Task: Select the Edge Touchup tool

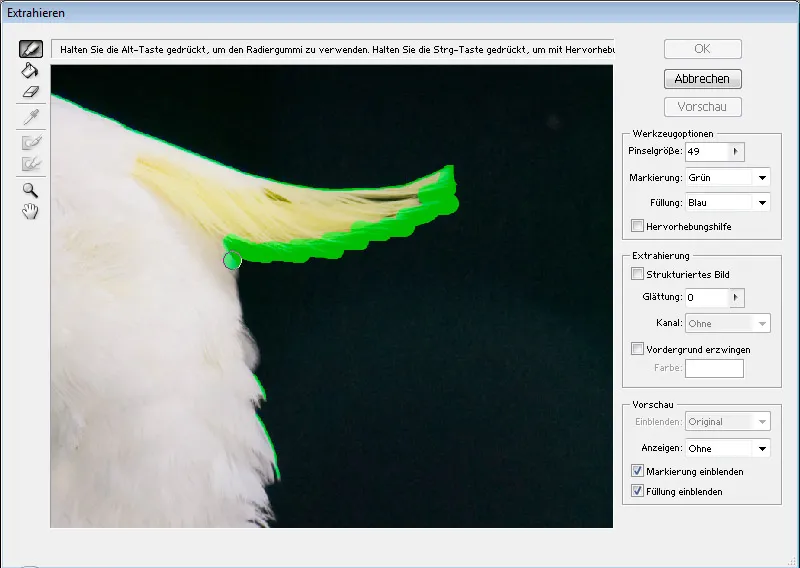Action: (31, 164)
